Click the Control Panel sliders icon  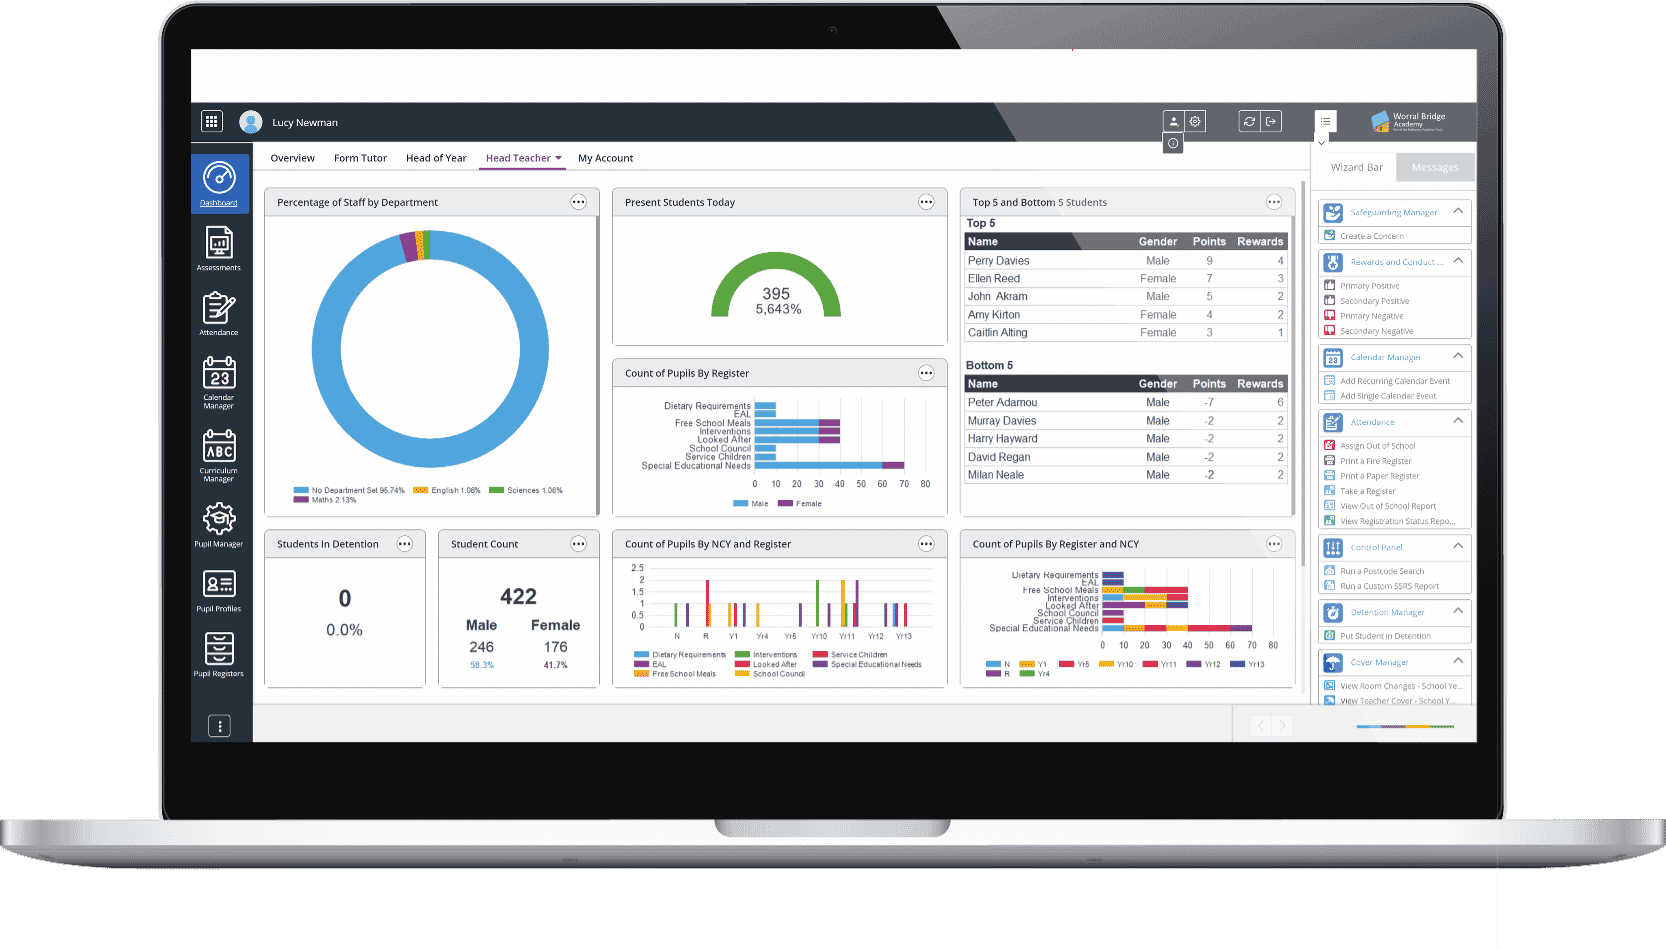[x=1333, y=547]
